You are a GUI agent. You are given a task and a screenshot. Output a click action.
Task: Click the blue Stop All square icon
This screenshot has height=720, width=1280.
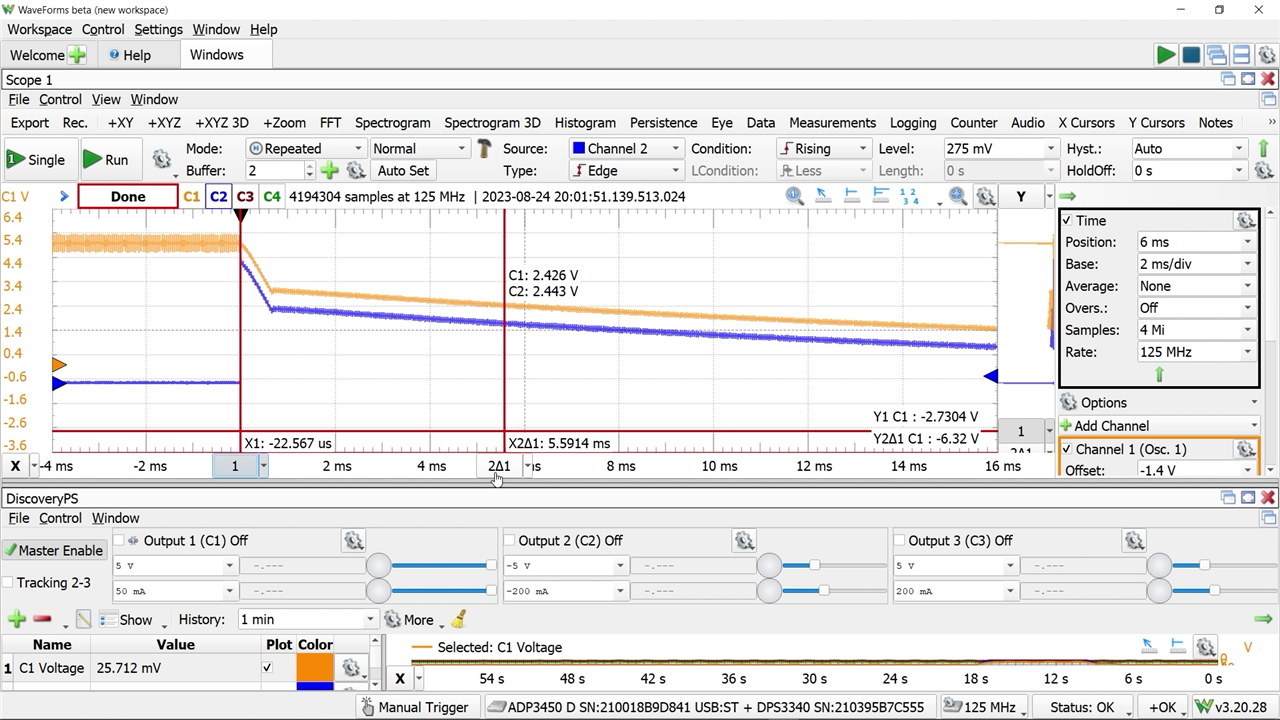click(1191, 55)
